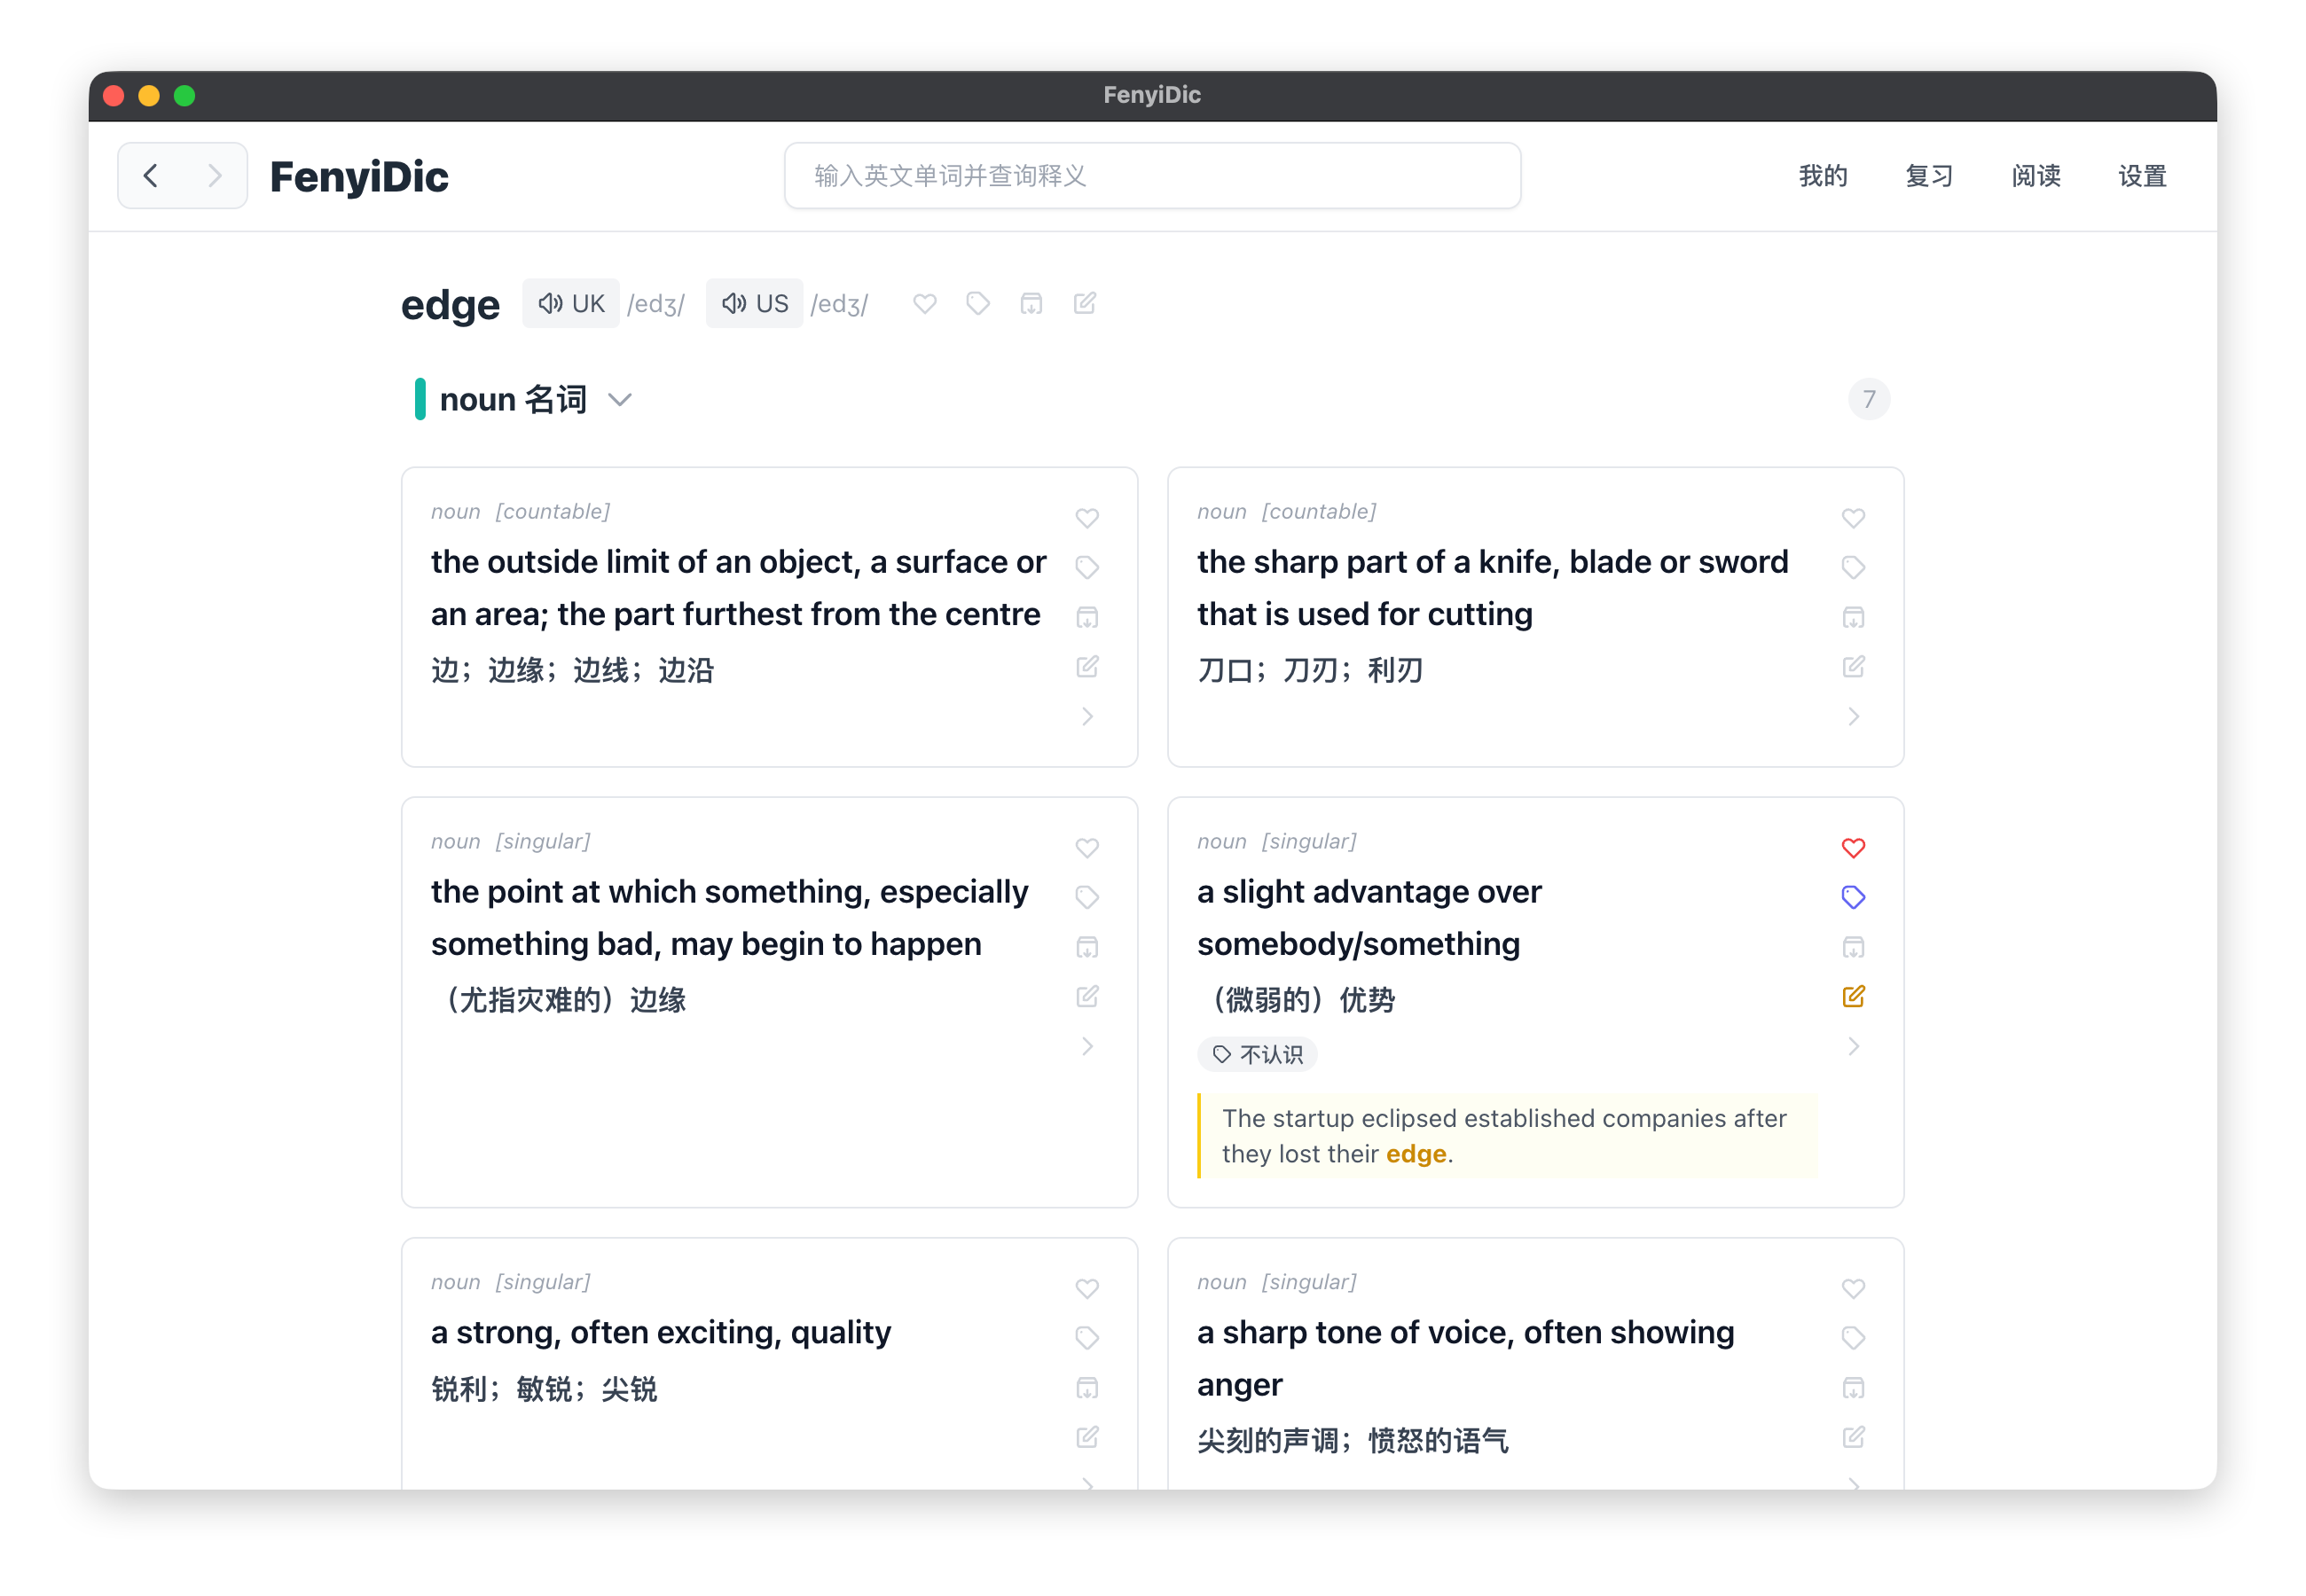Open the 复习 review page
Viewport: 2306px width, 1596px height.
pyautogui.click(x=1929, y=176)
